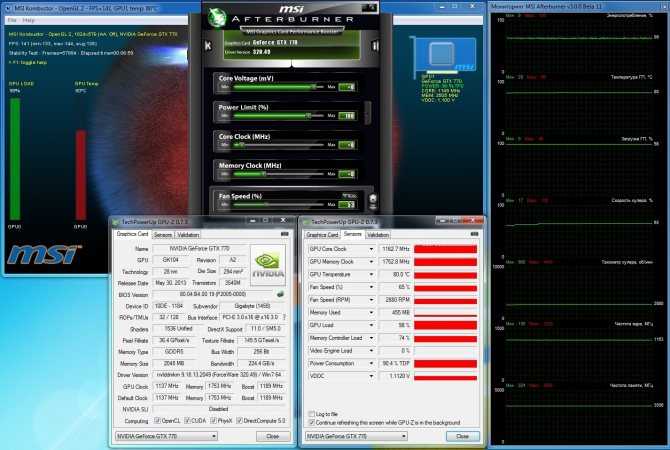Open Memory Used sensor dropdown
Viewport: 670px width, 450px height.
tap(371, 312)
